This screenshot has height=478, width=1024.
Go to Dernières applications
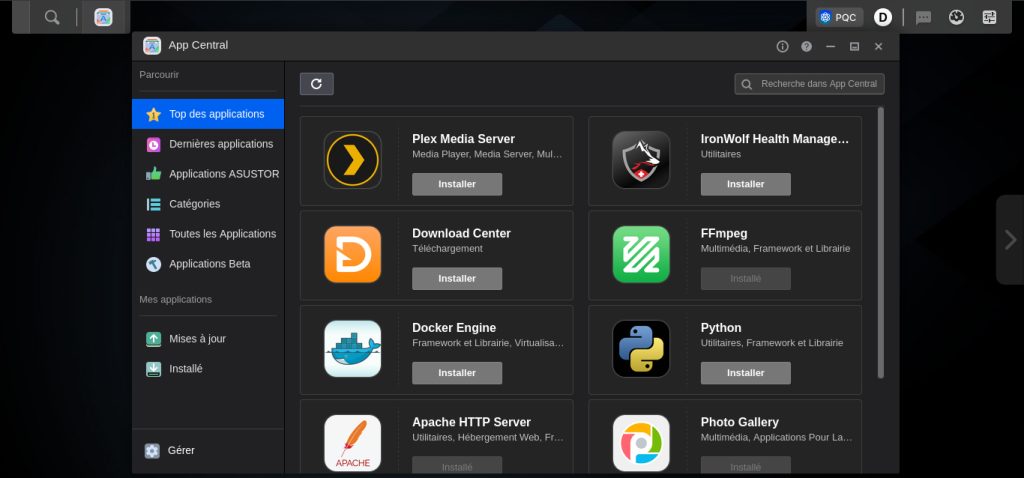pyautogui.click(x=208, y=144)
